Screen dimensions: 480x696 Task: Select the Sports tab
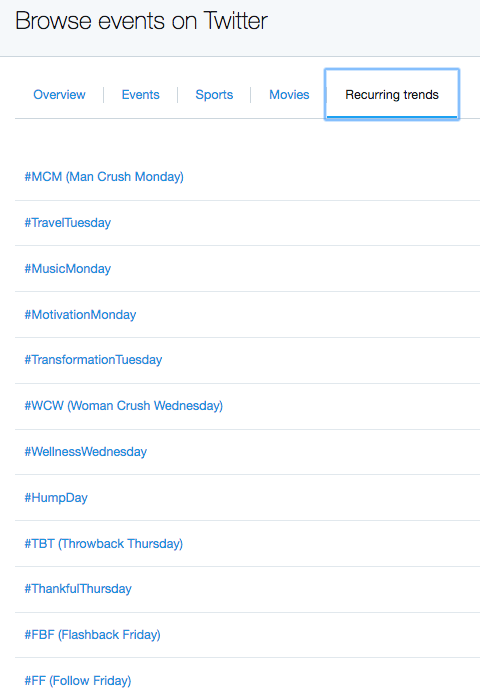(214, 95)
